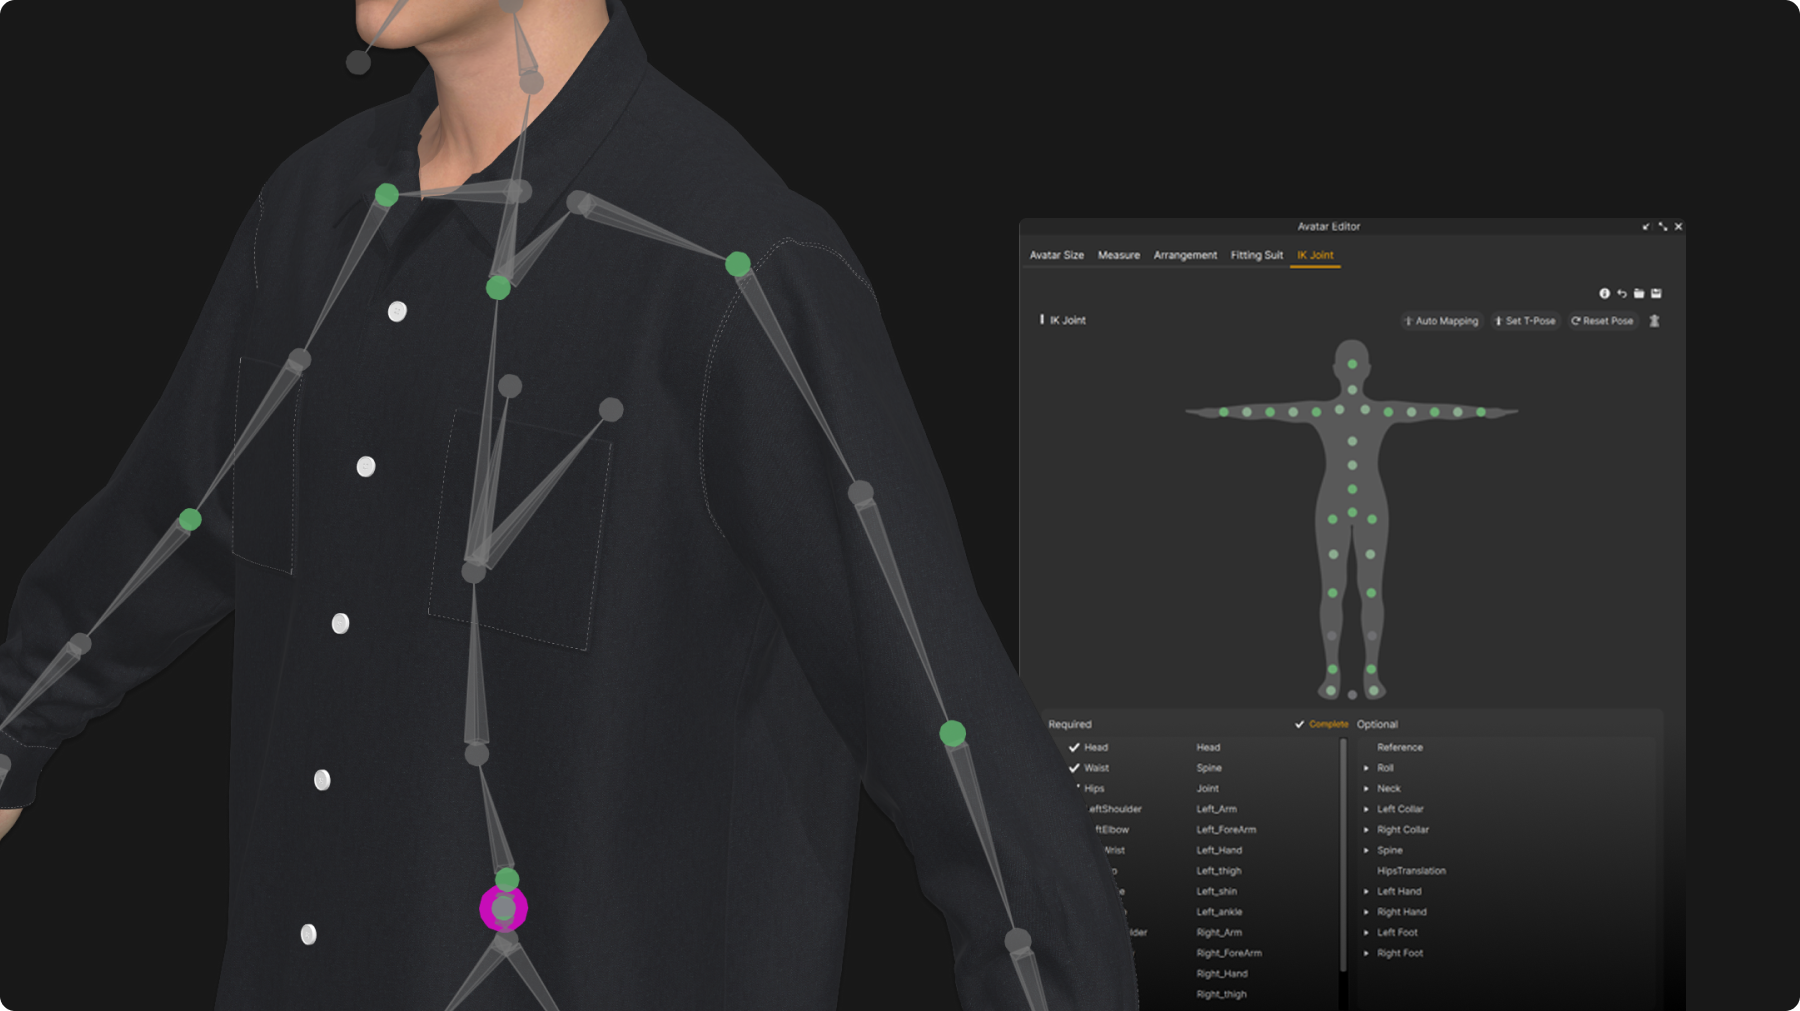This screenshot has width=1800, height=1011.
Task: Click the avatar figure icon beside Reset Pose
Action: (x=1654, y=321)
